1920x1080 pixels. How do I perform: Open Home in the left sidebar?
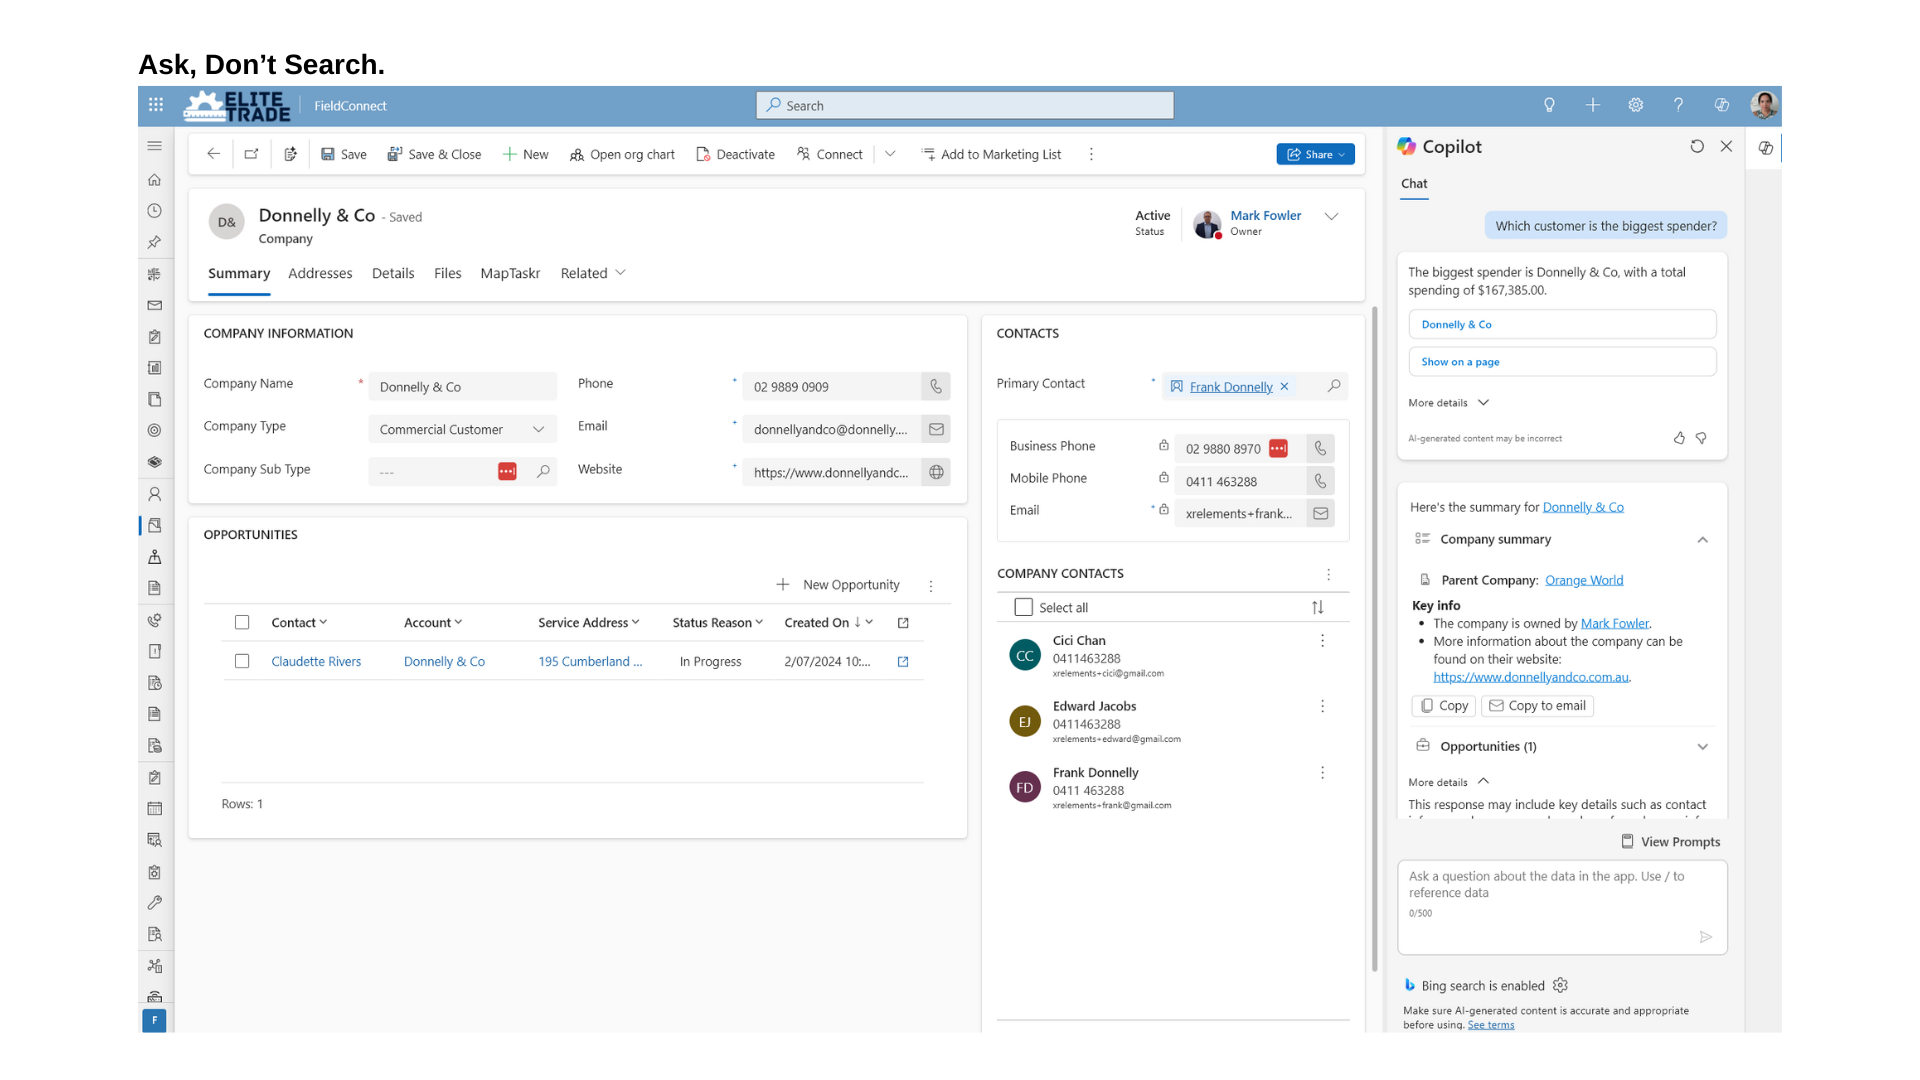(x=155, y=180)
